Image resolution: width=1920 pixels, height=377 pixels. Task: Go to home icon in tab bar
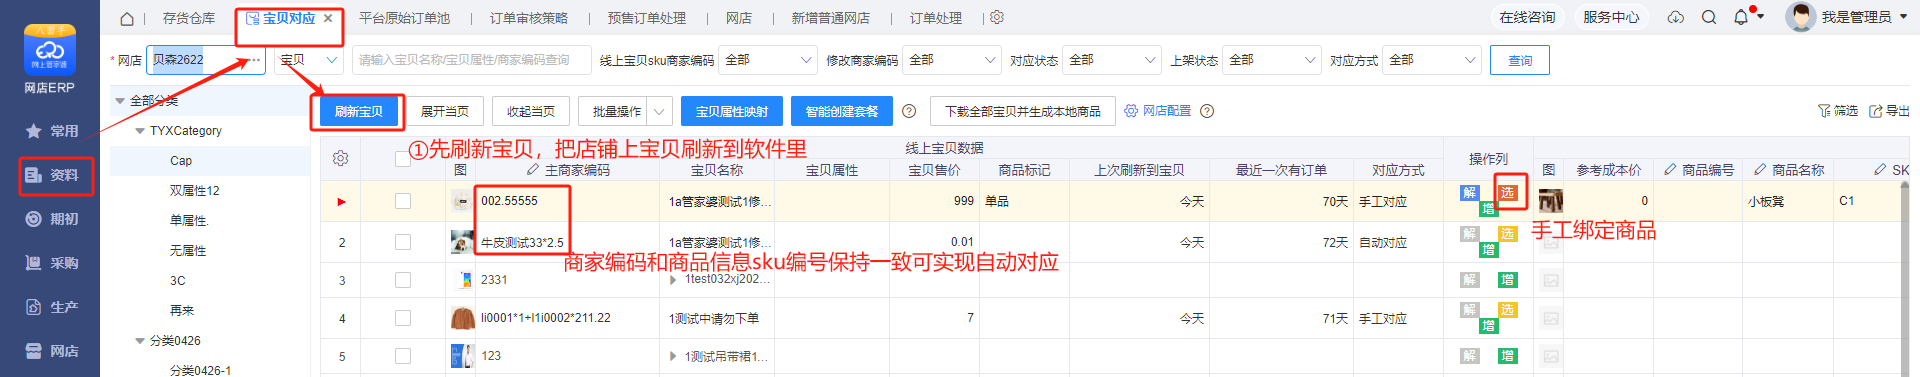[x=127, y=19]
